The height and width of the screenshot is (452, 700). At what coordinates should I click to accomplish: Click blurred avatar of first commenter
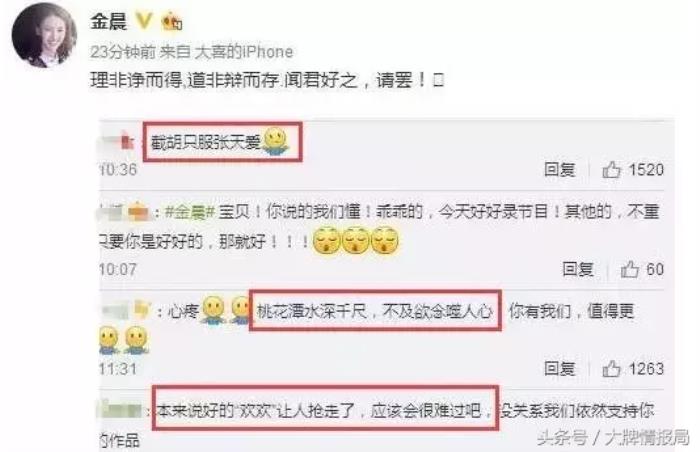tap(117, 142)
